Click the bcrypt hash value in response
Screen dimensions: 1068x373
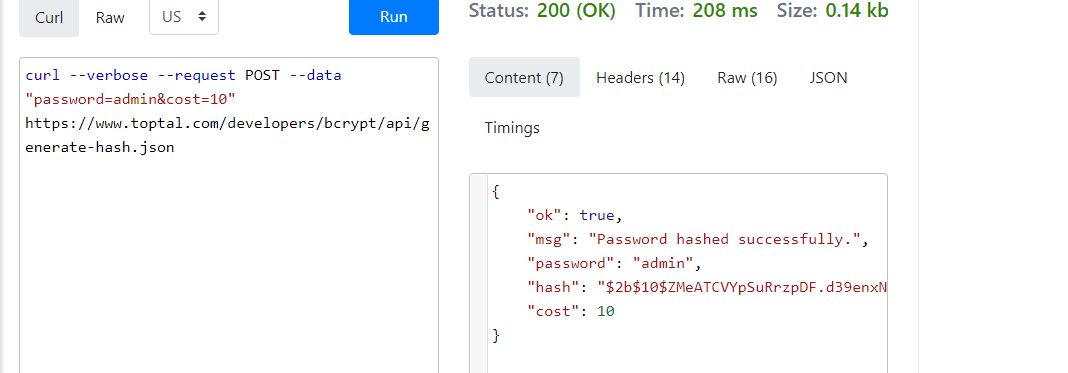click(742, 287)
